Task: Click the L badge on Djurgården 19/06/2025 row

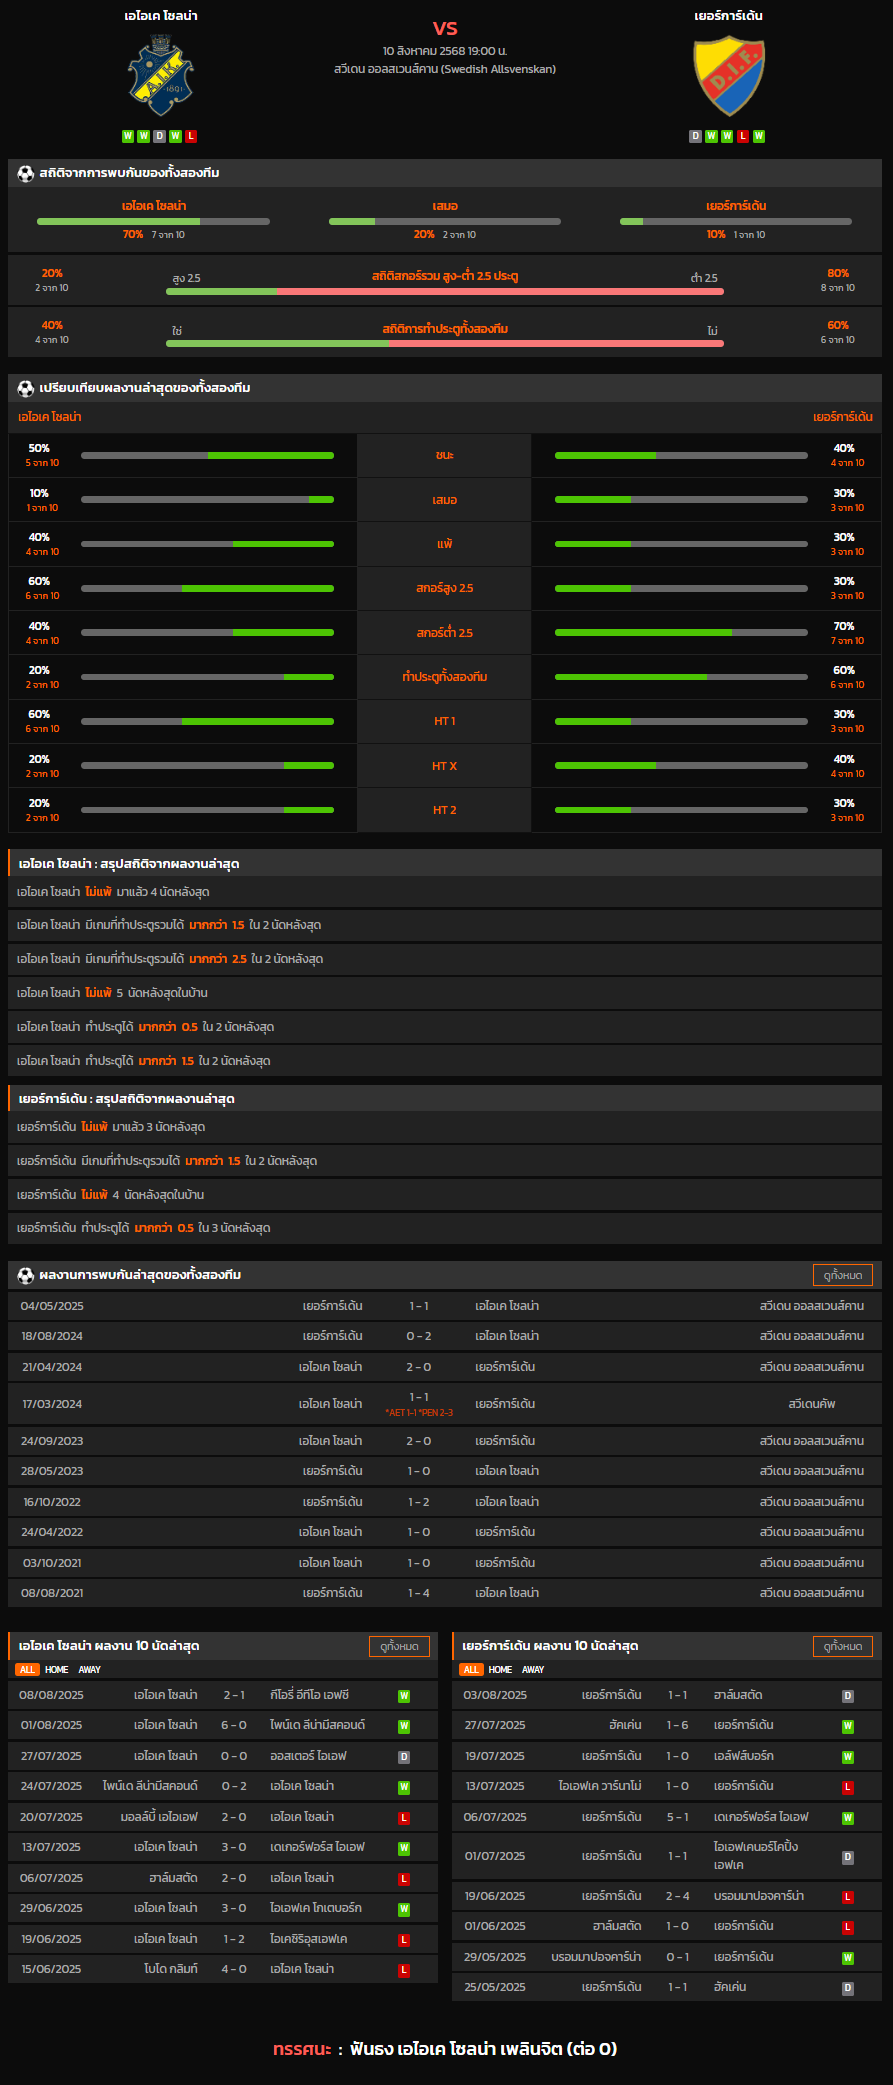Action: (848, 1897)
